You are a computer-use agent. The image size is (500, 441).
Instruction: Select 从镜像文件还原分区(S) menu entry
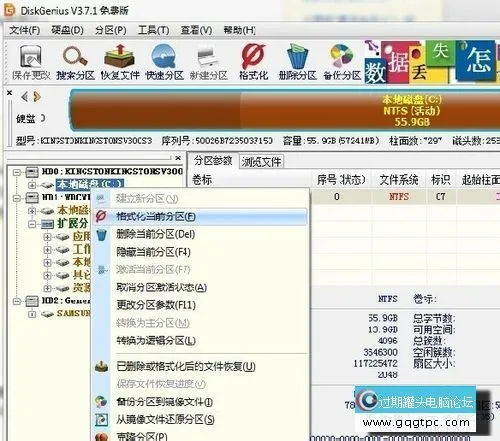pyautogui.click(x=200, y=420)
